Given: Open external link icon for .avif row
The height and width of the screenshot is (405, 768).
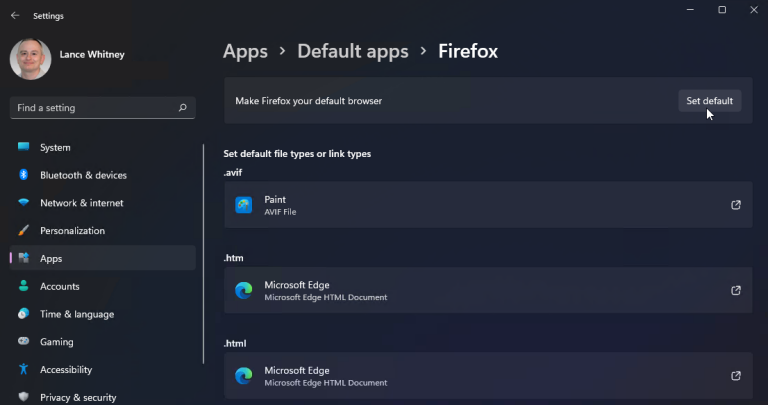Looking at the screenshot, I should [736, 205].
